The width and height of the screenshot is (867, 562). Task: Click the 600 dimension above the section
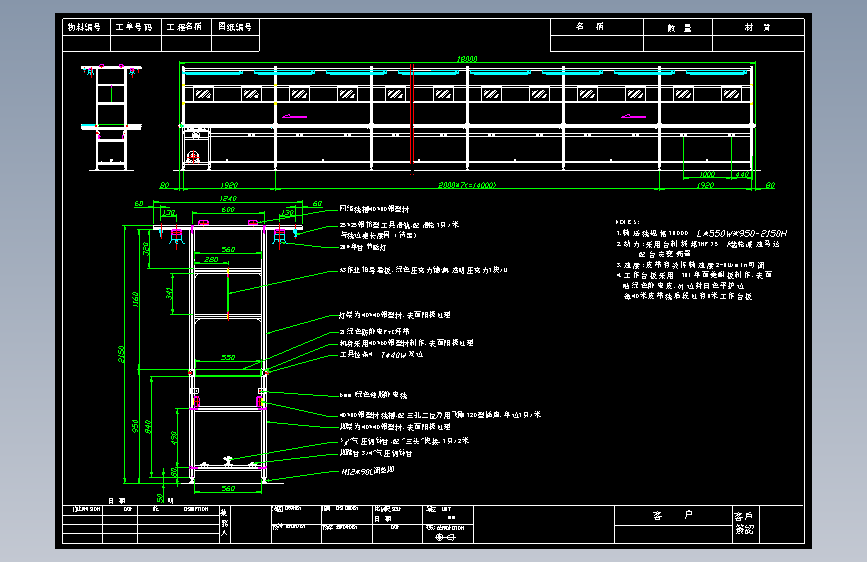(228, 210)
